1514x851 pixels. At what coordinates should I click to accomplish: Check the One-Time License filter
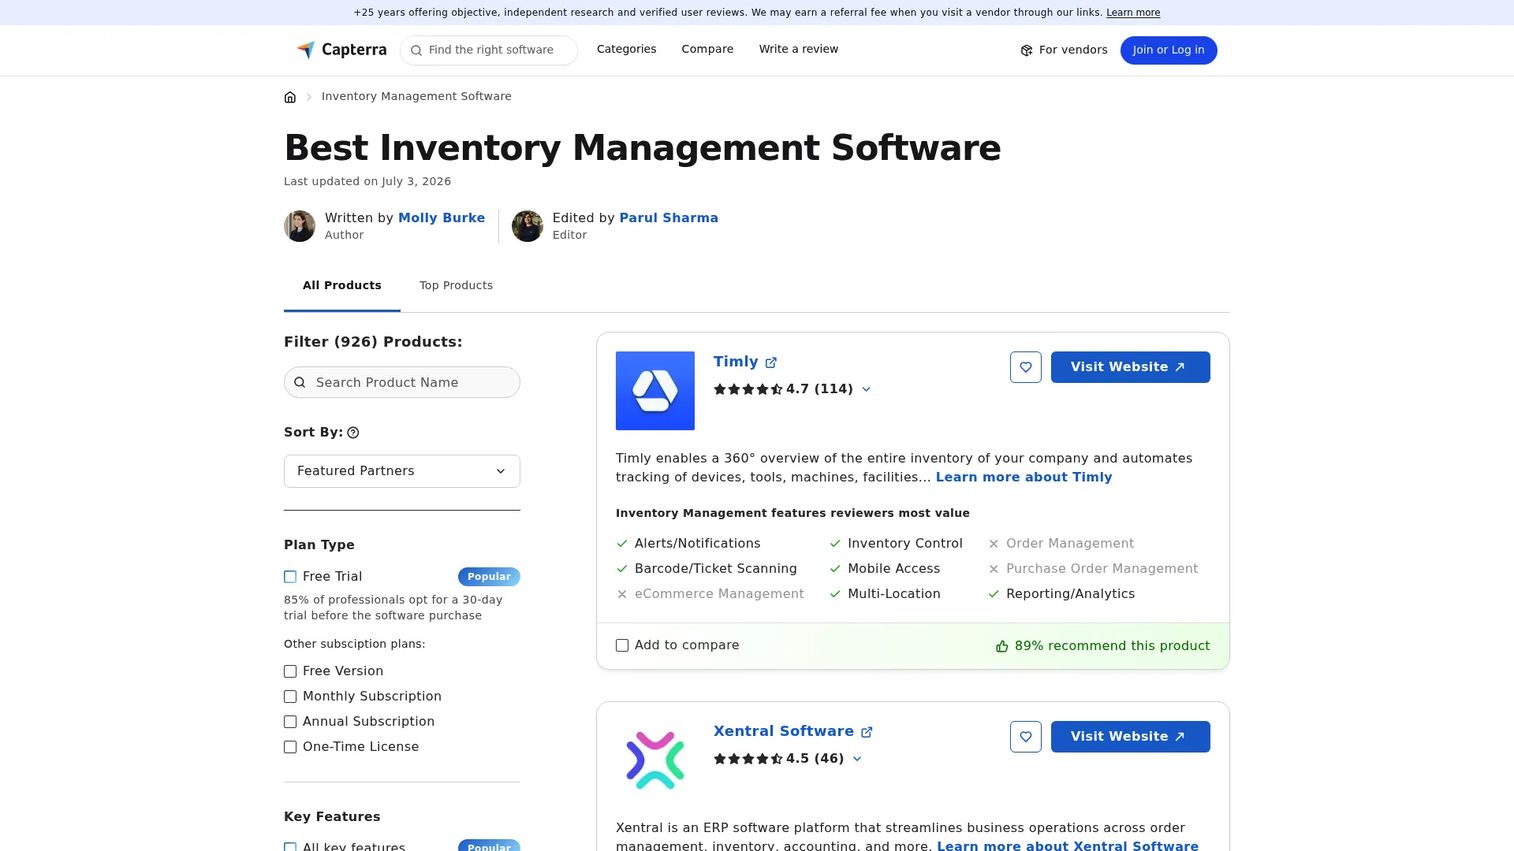(x=290, y=747)
